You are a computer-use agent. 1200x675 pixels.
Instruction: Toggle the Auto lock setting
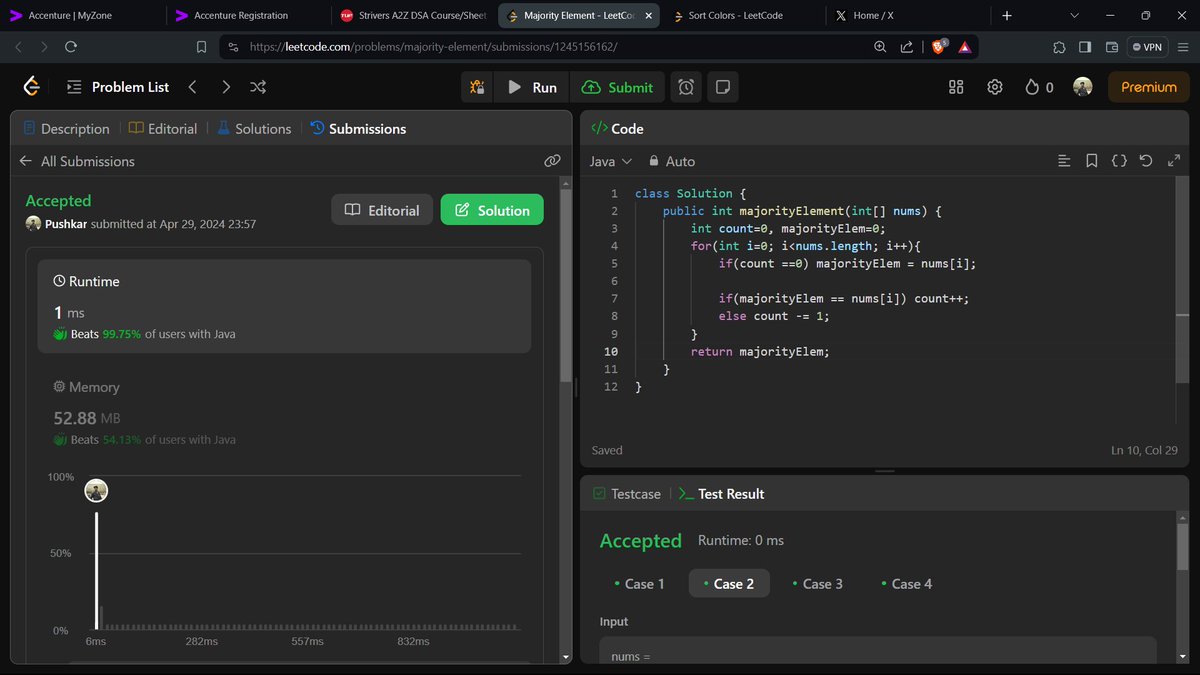672,161
